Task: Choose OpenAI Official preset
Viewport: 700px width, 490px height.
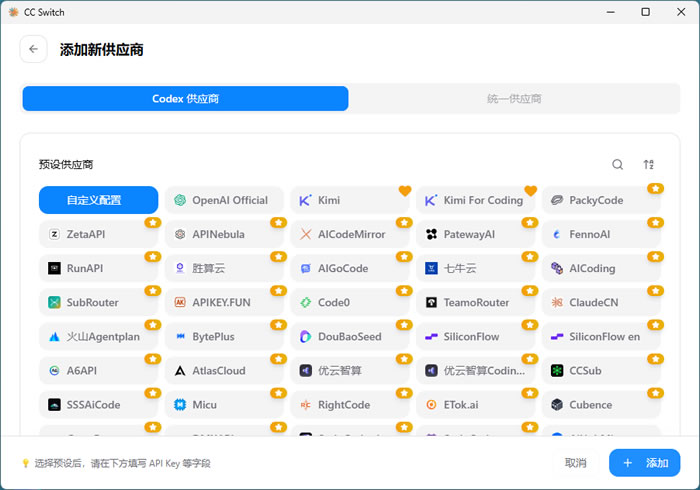Action: coord(224,200)
